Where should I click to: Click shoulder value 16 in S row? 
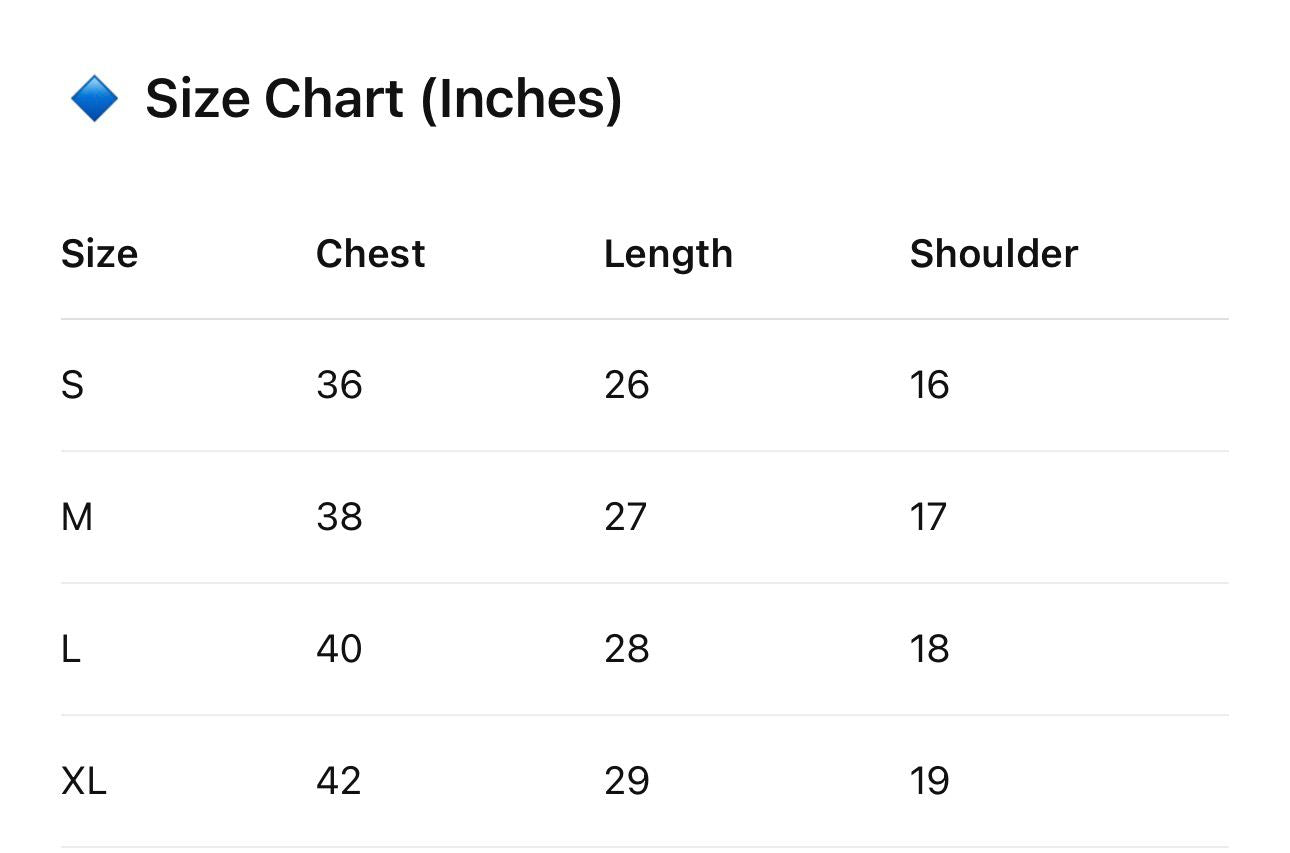[929, 385]
